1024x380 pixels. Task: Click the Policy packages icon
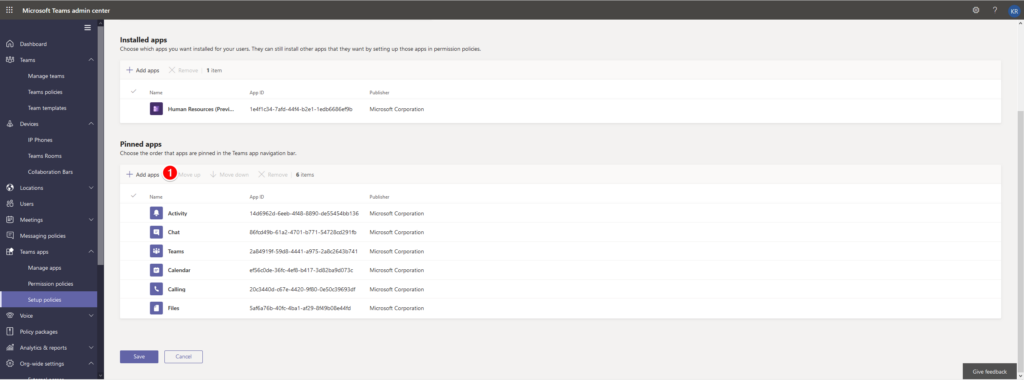tap(10, 332)
